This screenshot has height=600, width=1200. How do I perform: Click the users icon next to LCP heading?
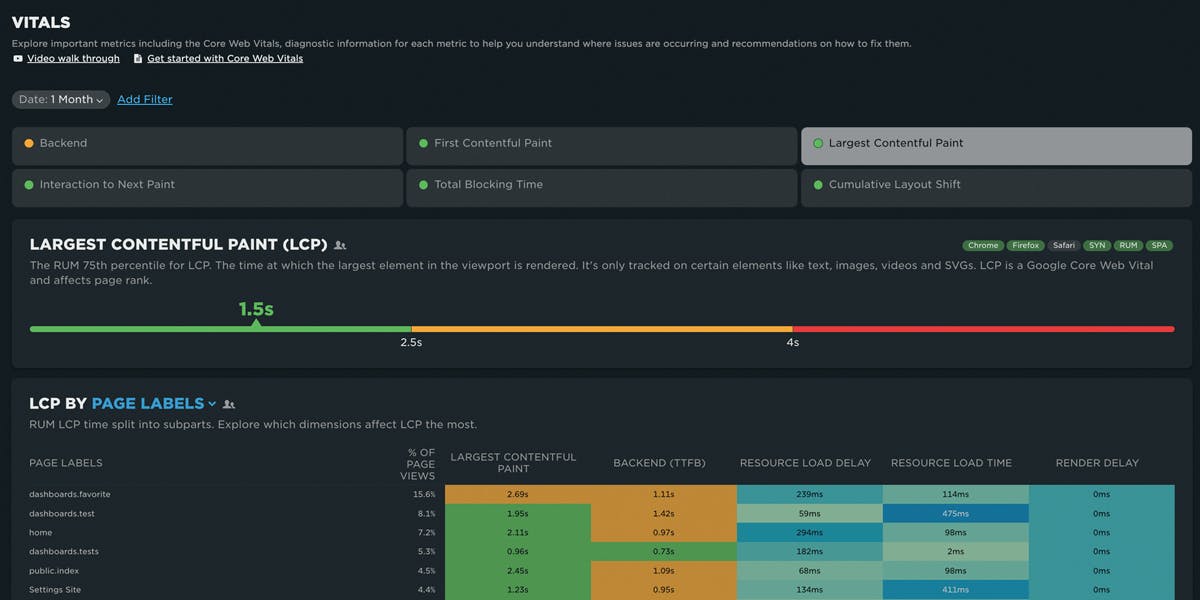(x=340, y=245)
